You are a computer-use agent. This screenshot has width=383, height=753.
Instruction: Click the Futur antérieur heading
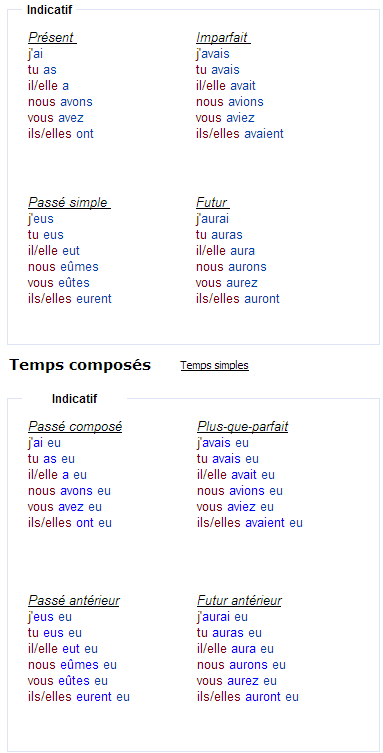[x=239, y=600]
